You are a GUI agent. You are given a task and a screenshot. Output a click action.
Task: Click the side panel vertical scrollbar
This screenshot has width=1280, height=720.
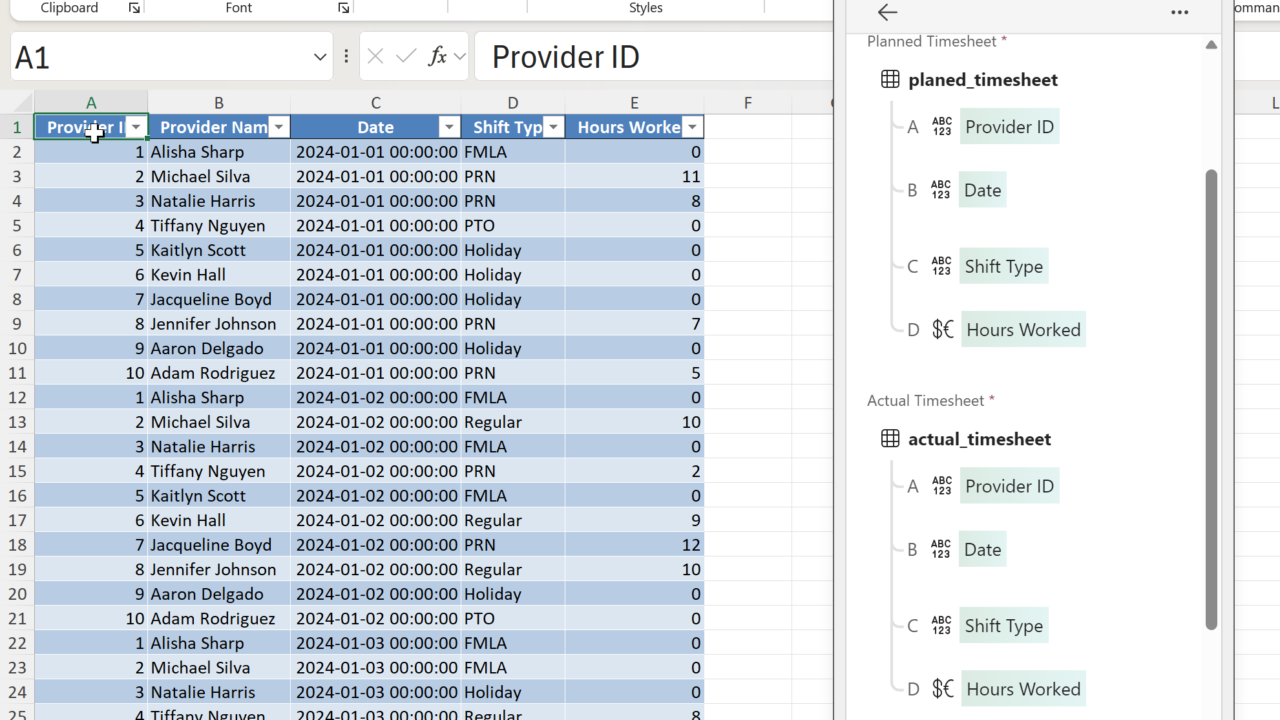point(1211,400)
